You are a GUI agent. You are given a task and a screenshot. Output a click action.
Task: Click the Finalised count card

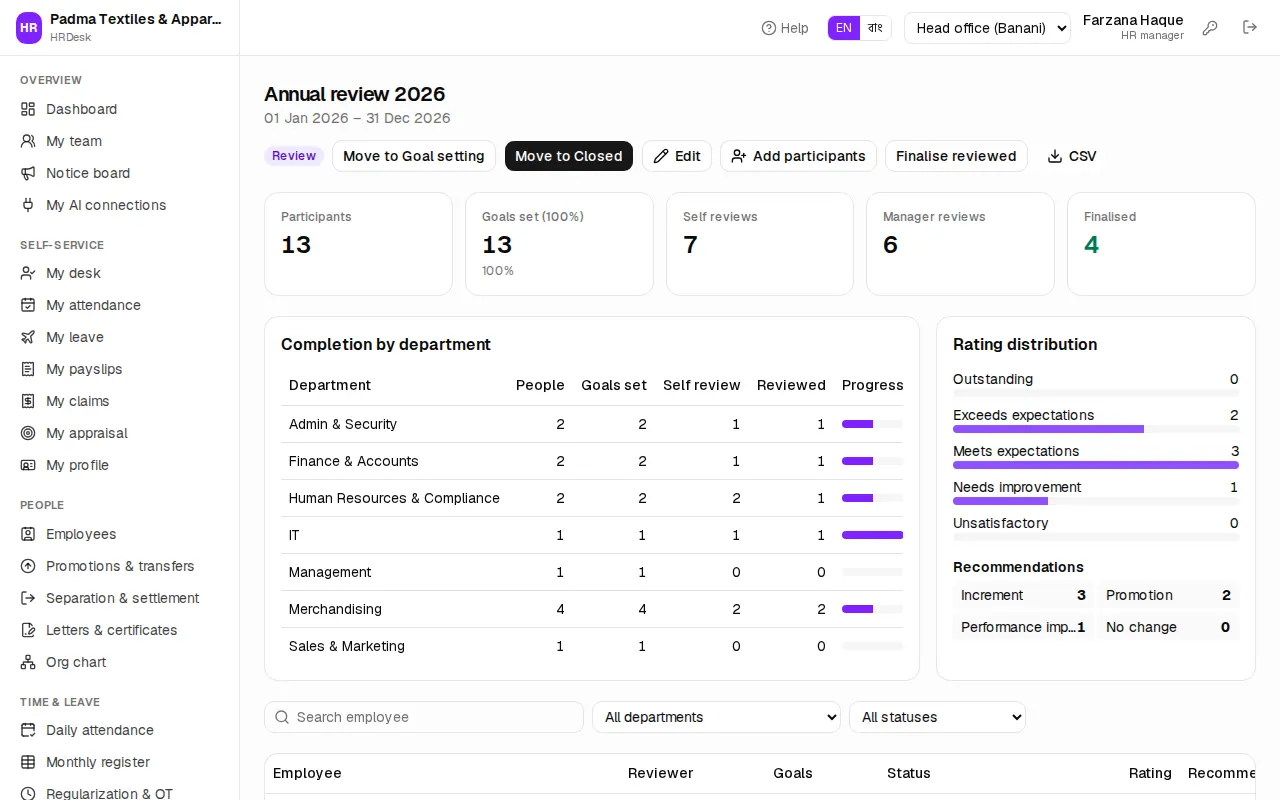tap(1161, 244)
